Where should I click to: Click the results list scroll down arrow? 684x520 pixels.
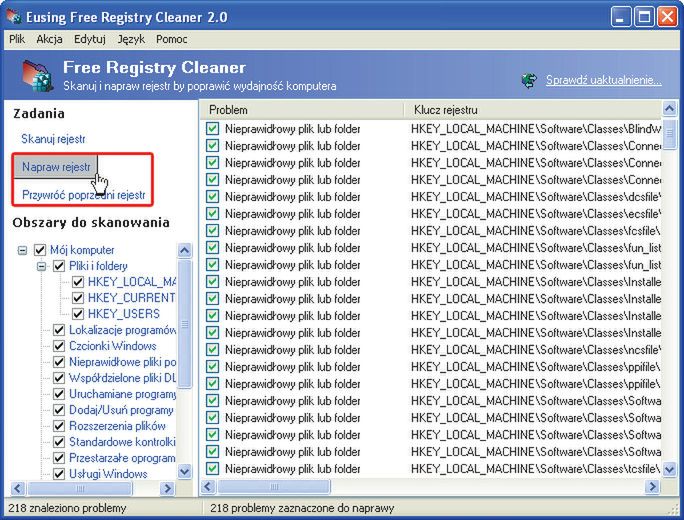coord(670,469)
